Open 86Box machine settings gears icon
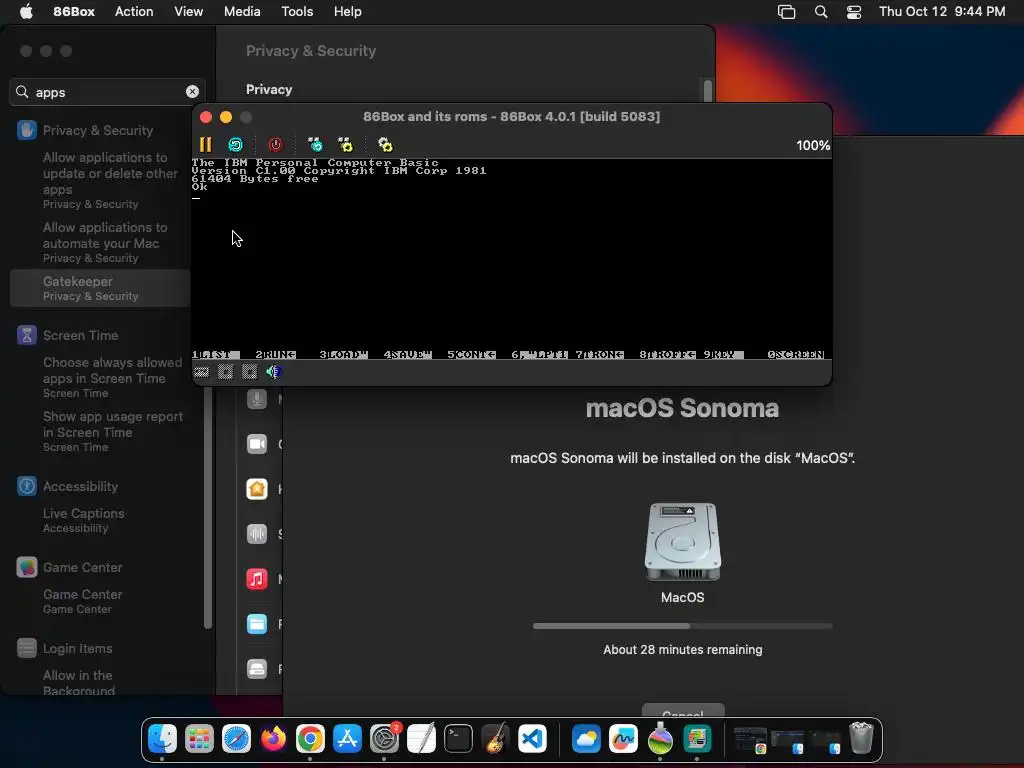 (x=385, y=144)
